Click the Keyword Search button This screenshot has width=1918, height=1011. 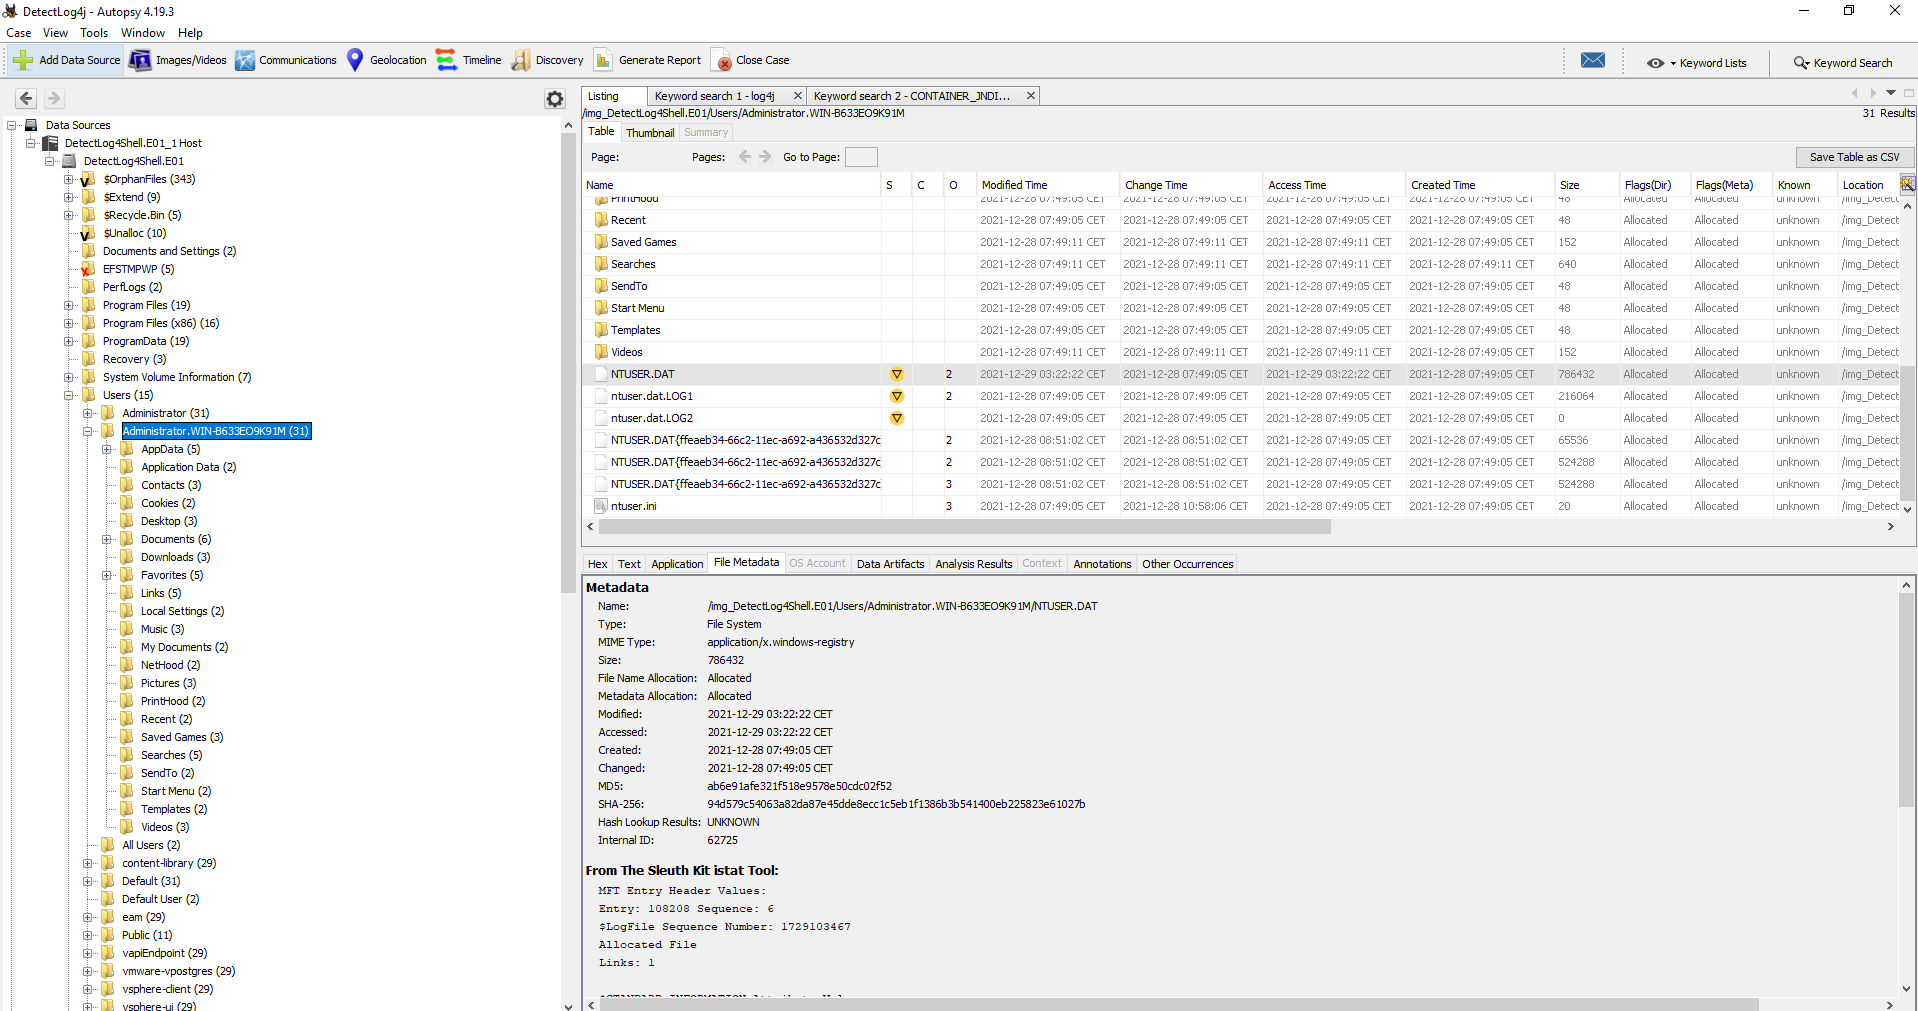[1842, 63]
